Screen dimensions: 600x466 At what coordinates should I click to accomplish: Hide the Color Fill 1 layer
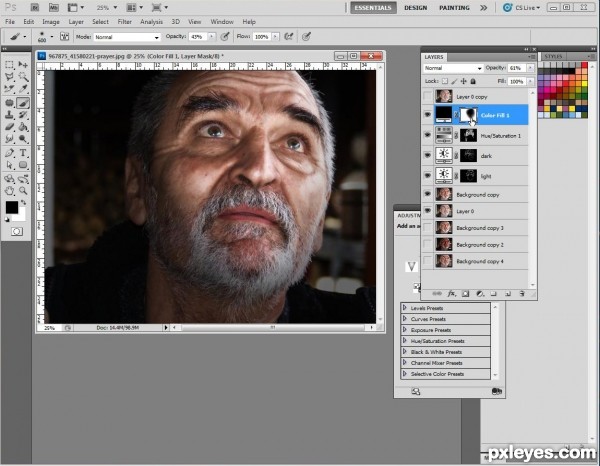[427, 114]
